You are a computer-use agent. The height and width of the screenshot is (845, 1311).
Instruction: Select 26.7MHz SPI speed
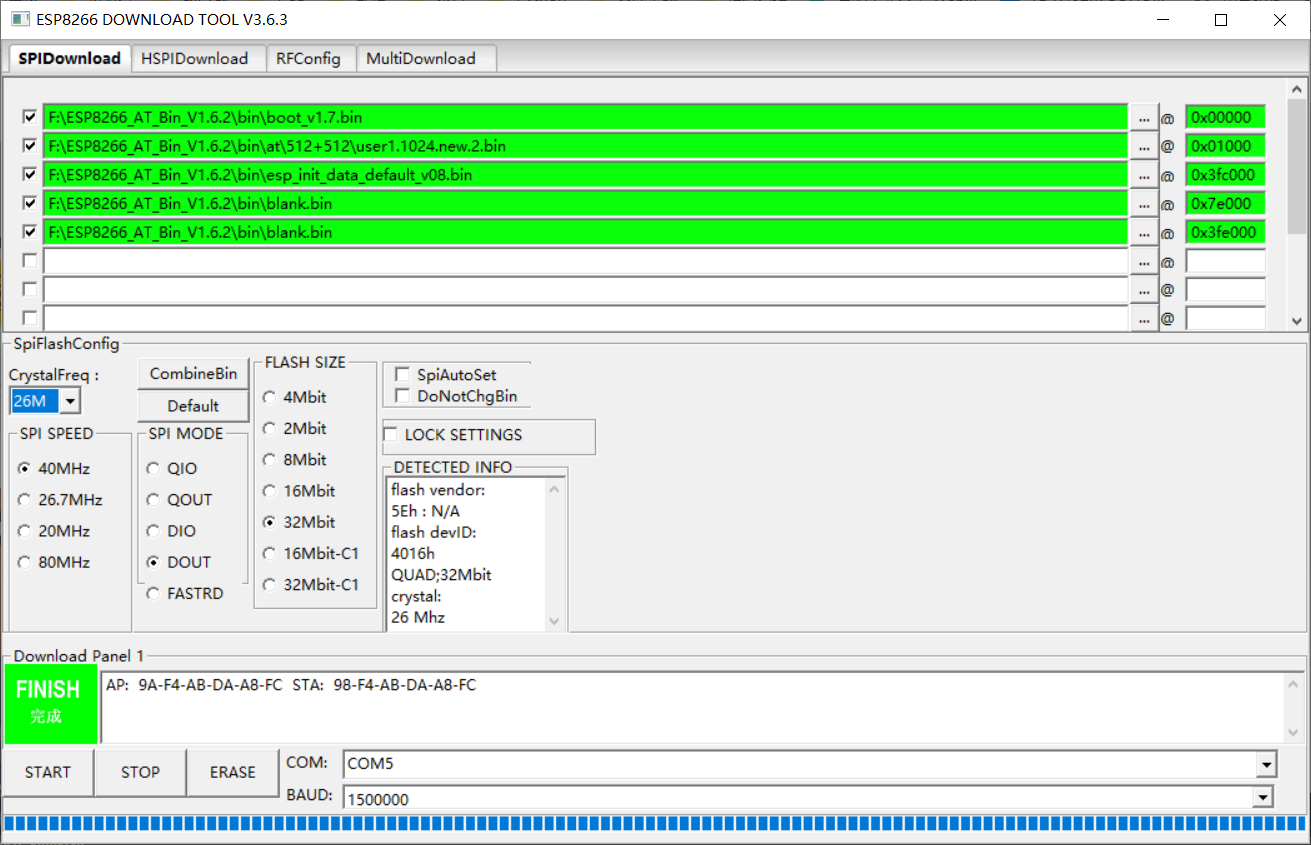tap(60, 499)
